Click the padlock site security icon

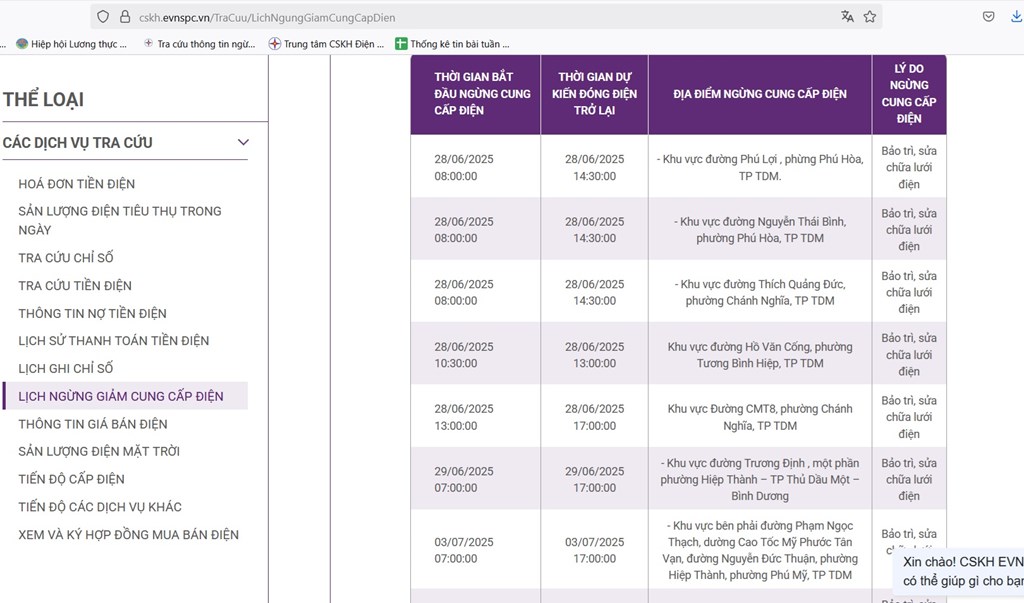[124, 17]
